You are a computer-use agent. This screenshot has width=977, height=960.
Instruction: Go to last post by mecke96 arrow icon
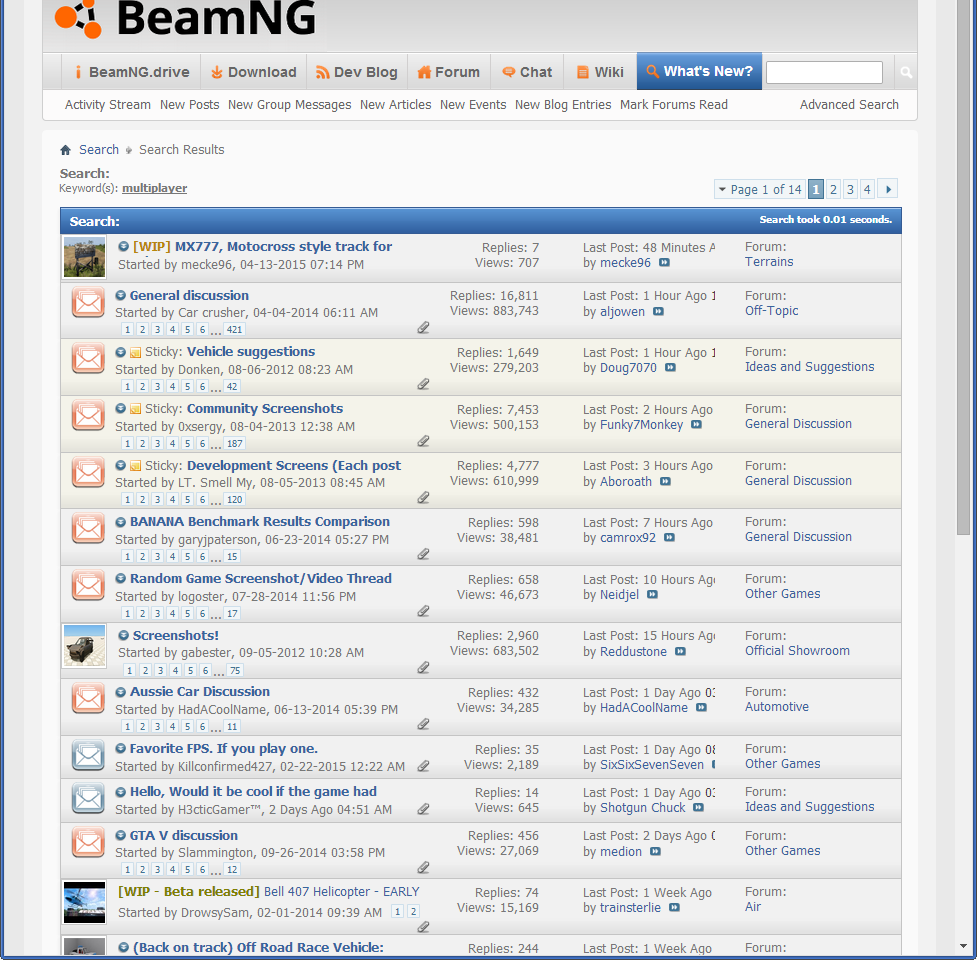(664, 263)
